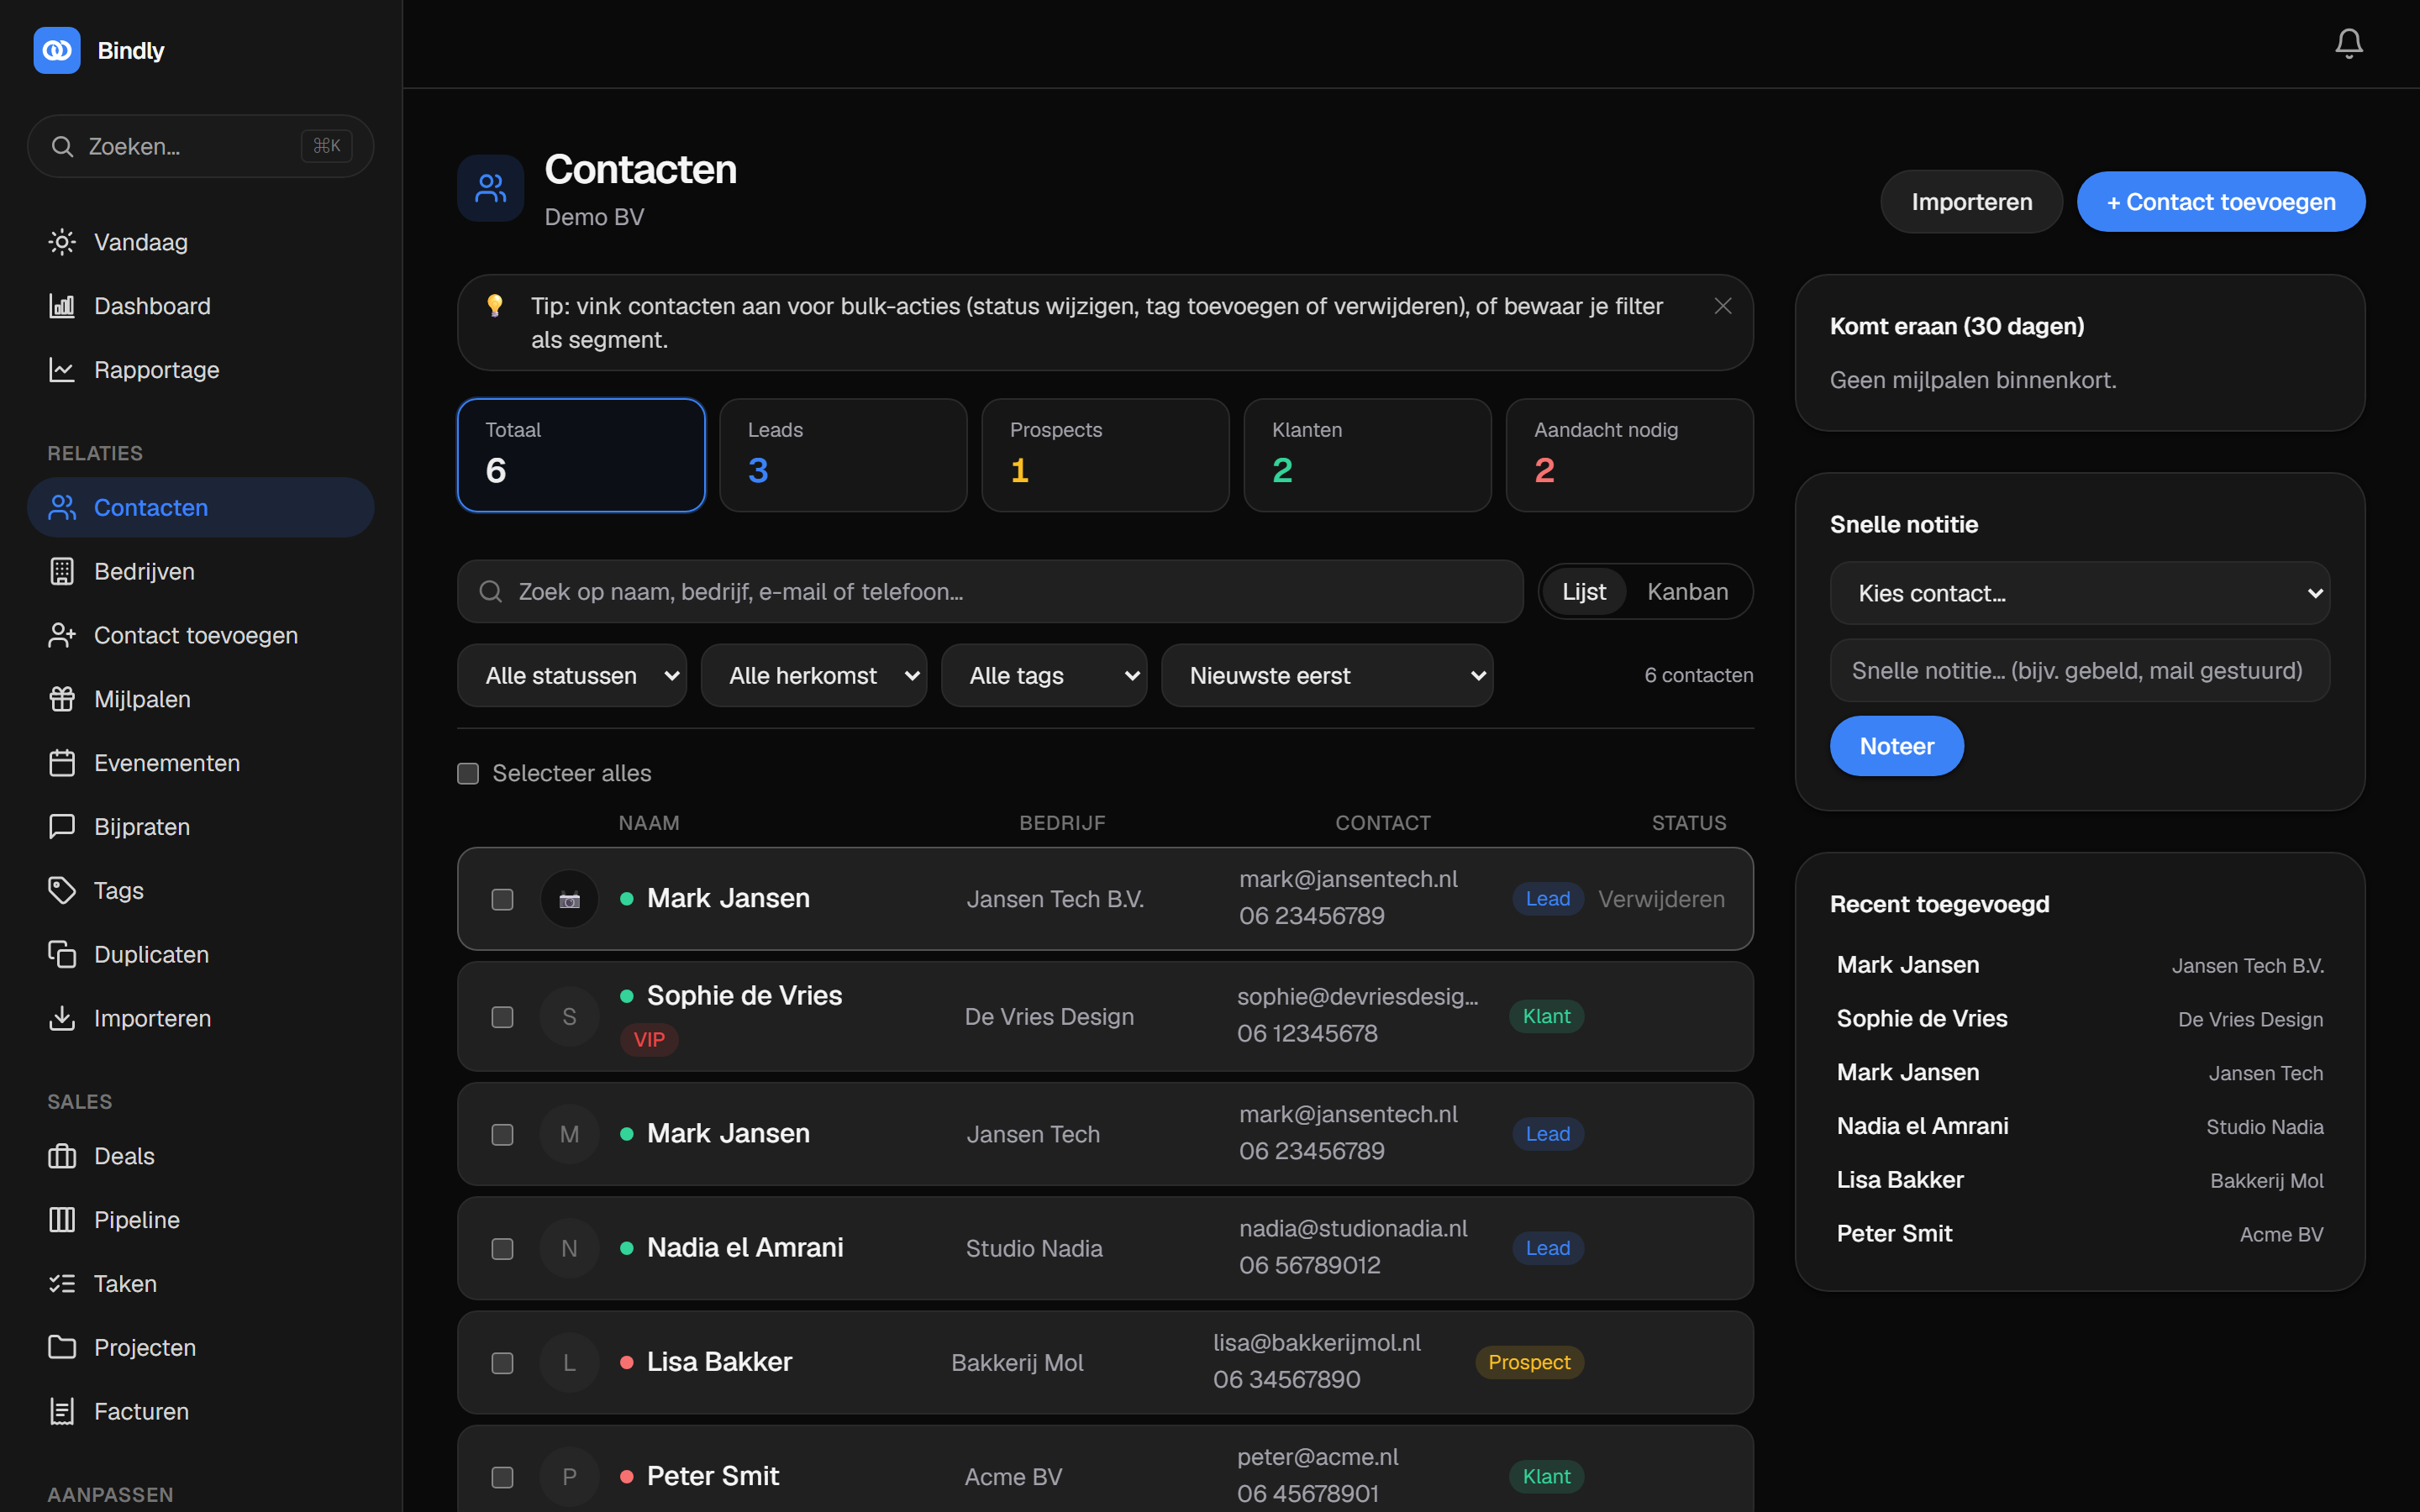Select Lisa Bakker's row checkbox

point(502,1363)
